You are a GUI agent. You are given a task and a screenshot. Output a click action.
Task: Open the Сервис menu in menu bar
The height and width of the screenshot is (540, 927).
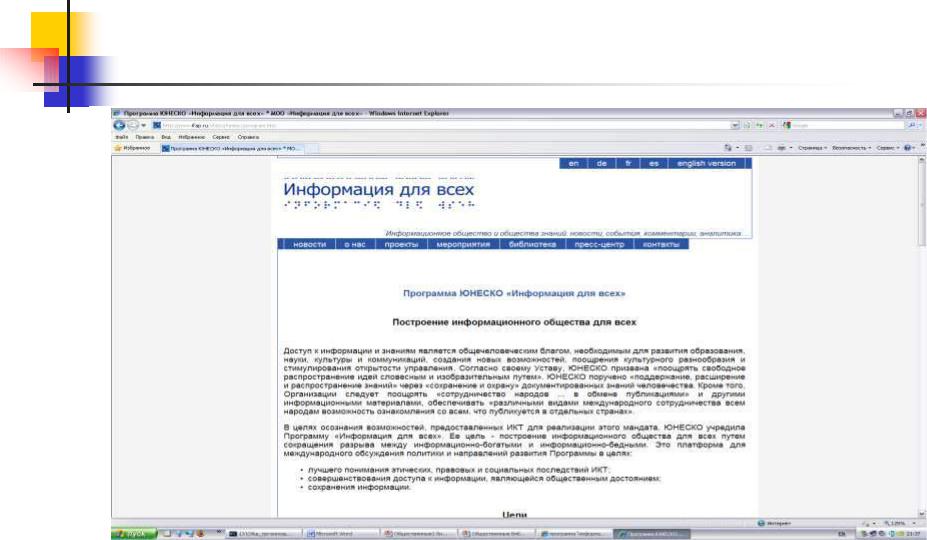coord(221,137)
